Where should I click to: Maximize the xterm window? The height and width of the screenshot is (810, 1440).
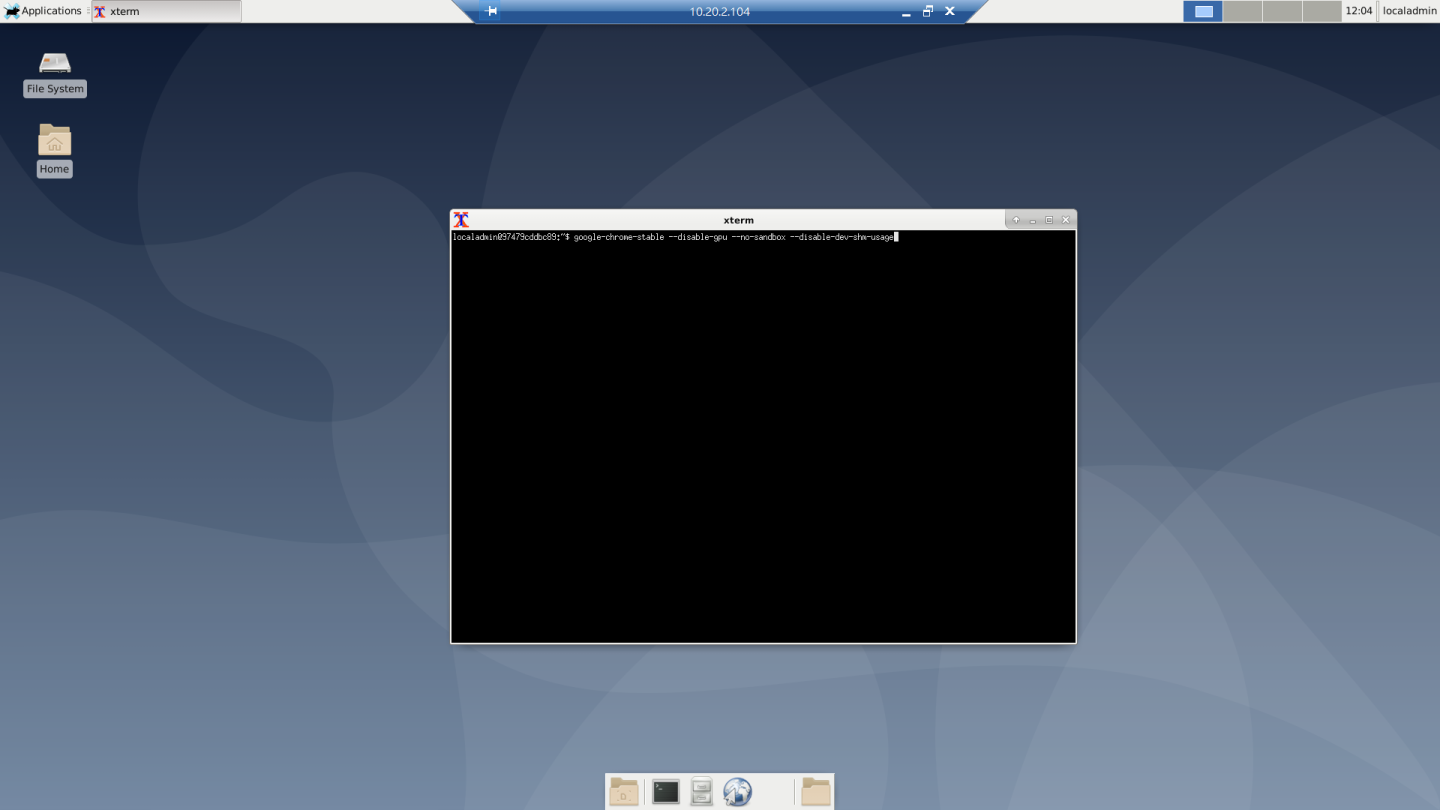click(x=1049, y=220)
